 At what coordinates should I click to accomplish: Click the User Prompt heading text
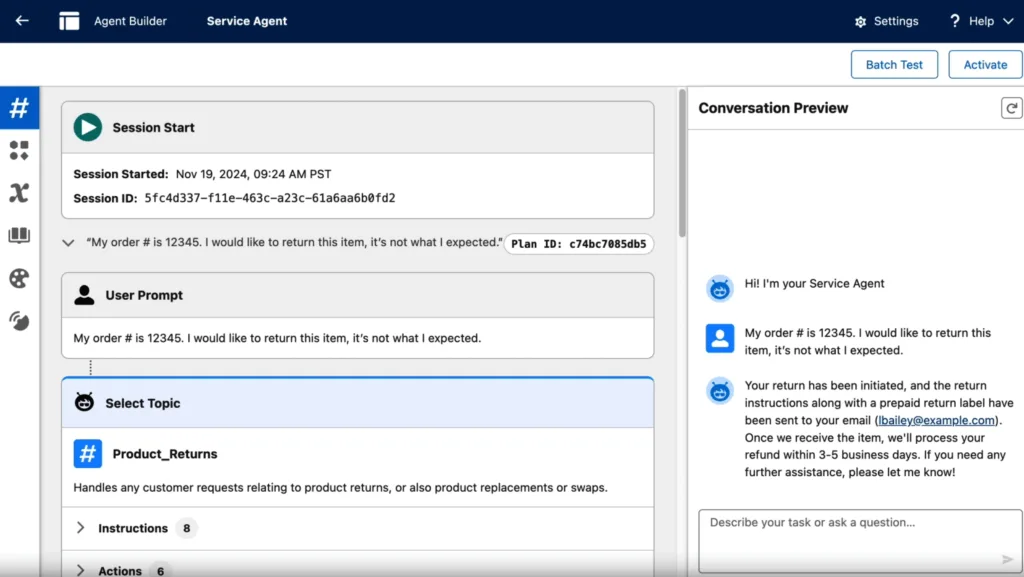144,295
